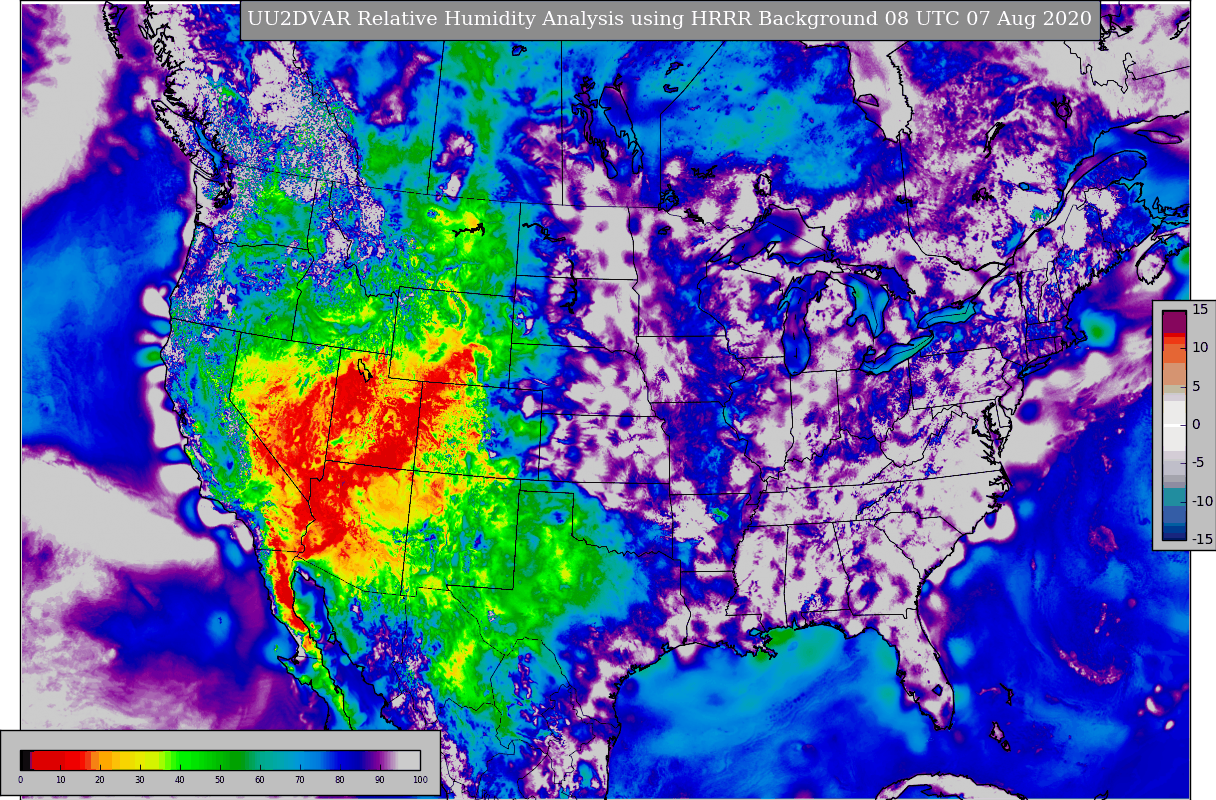Select the "0" label on right colorbar

(x=1196, y=425)
